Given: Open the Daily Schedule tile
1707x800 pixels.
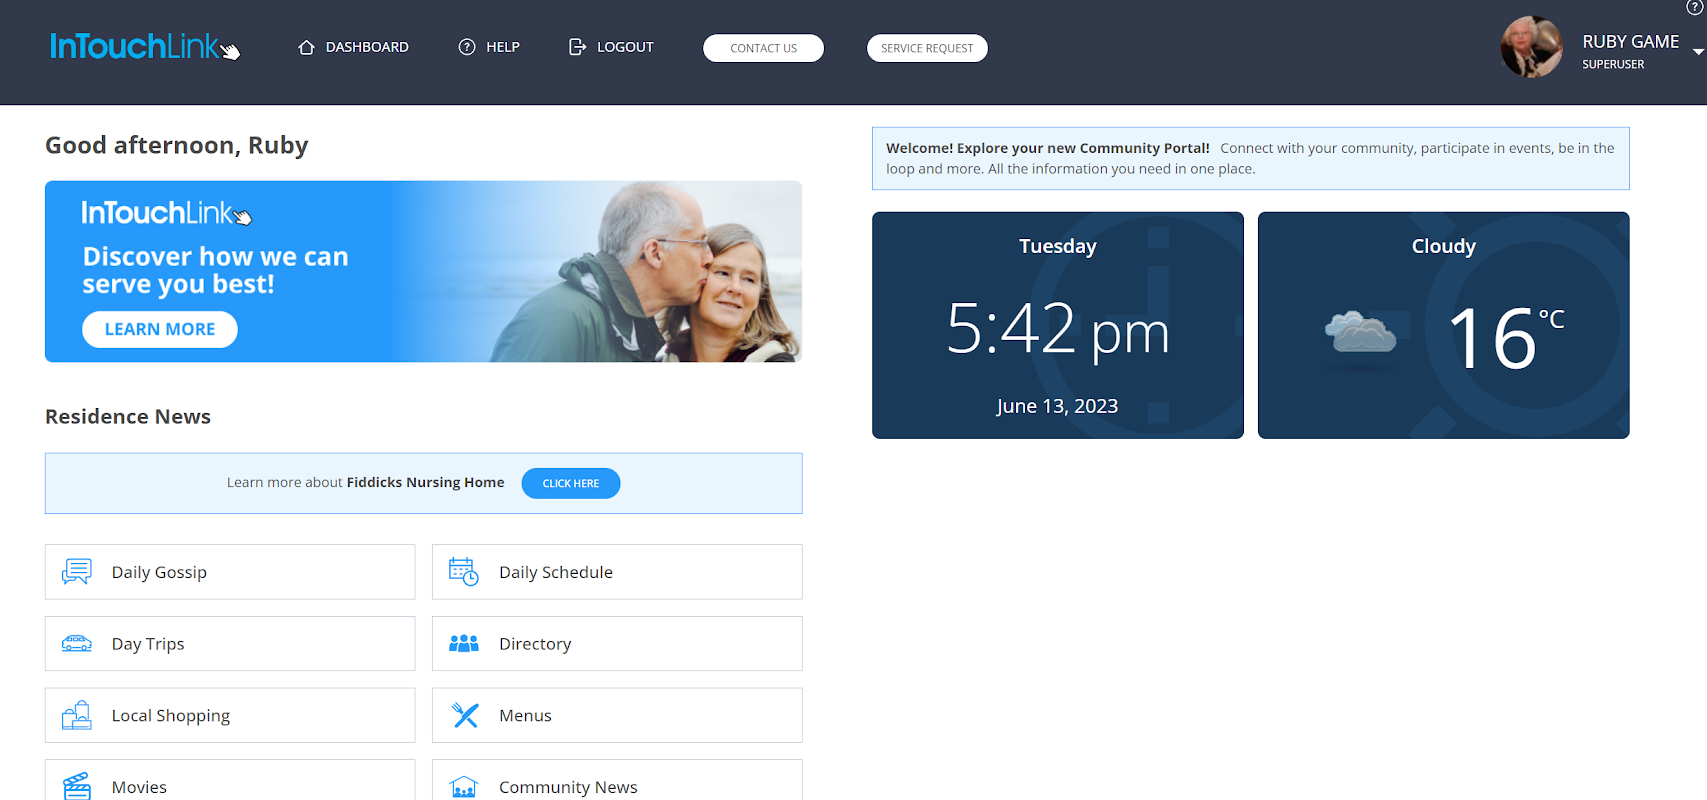Looking at the screenshot, I should click(x=617, y=572).
